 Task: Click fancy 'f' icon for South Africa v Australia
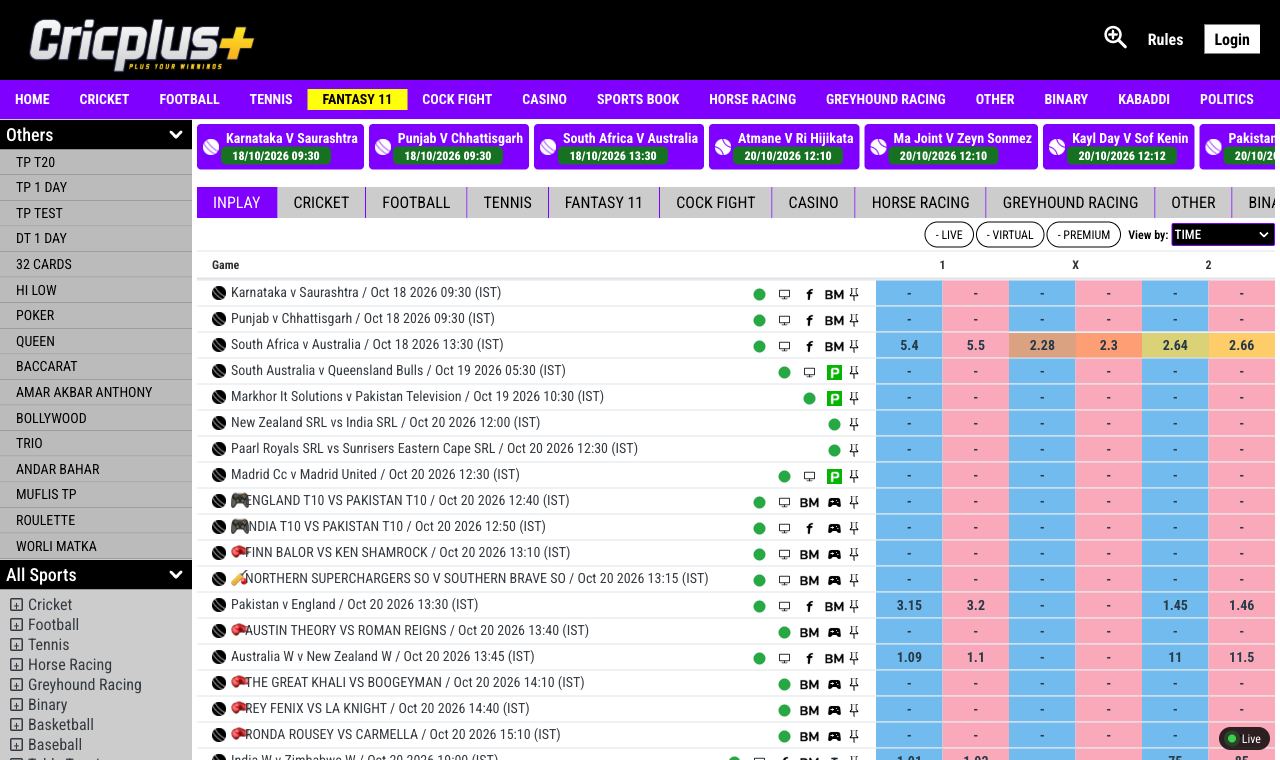click(809, 347)
